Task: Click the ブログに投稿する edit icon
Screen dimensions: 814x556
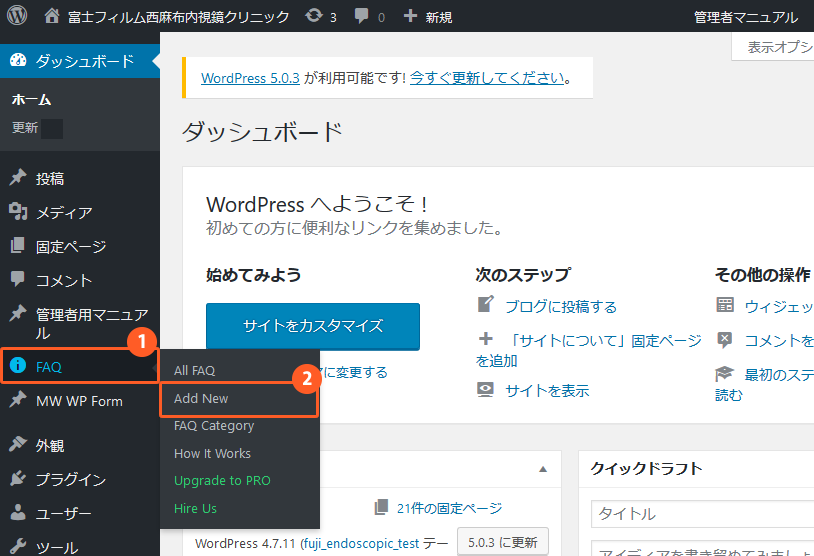Action: click(486, 304)
